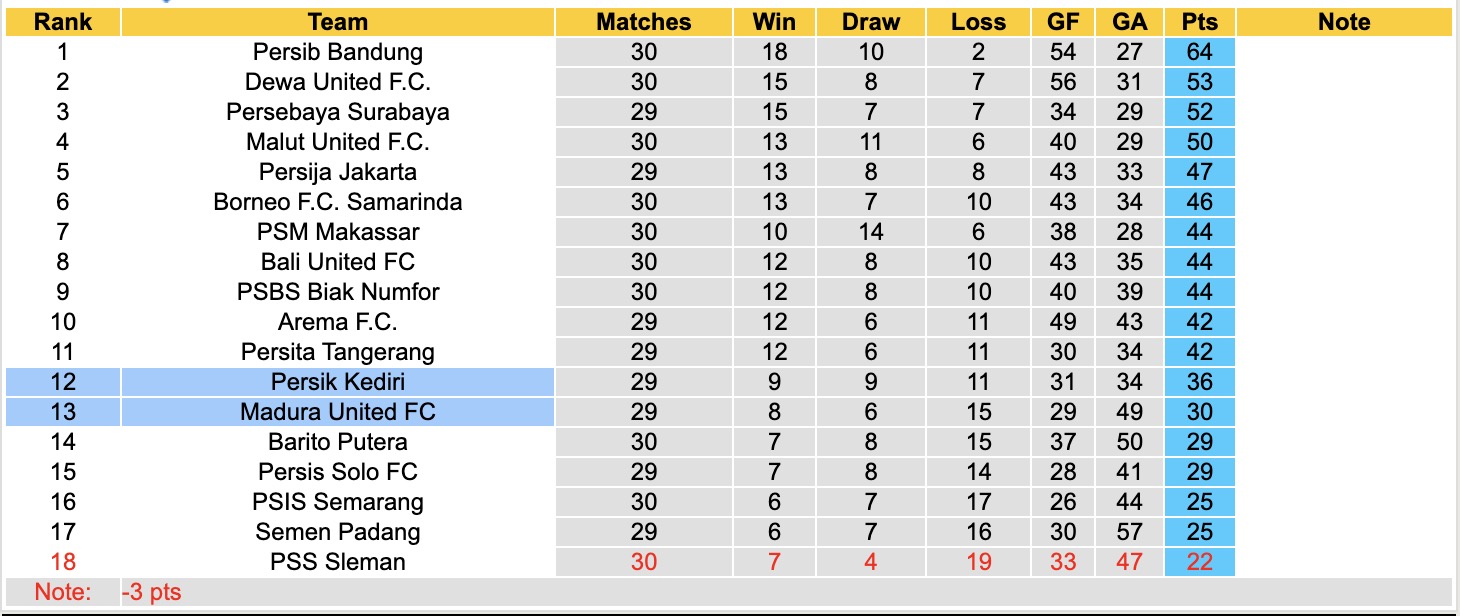Click the Dewa United F.C. team name
The width and height of the screenshot is (1460, 616).
point(338,82)
